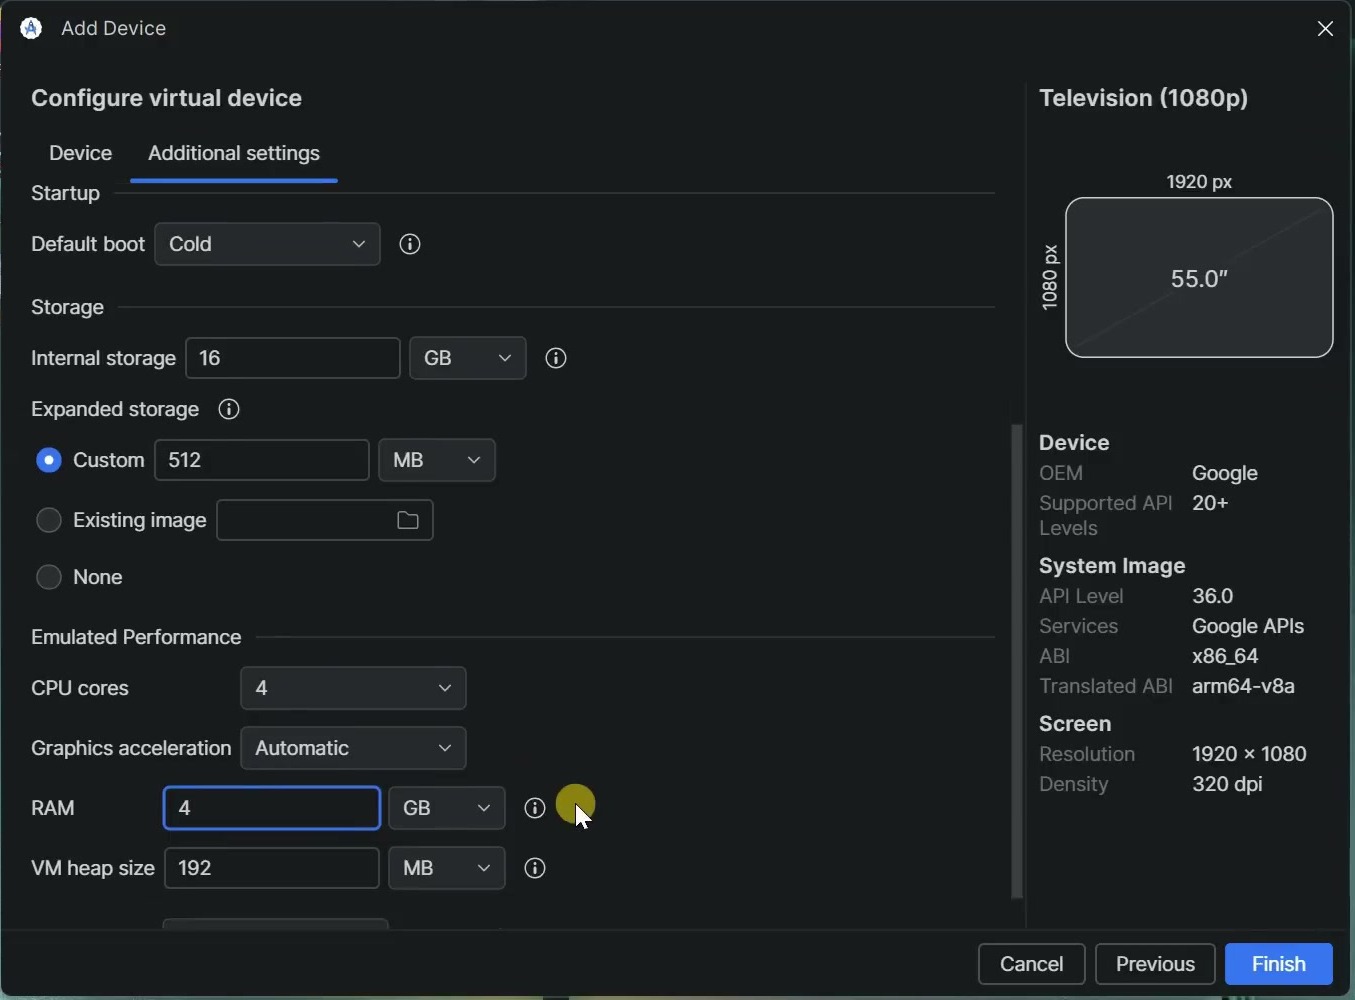This screenshot has height=1000, width=1355.
Task: Show Internal storage info tooltip icon
Action: (x=557, y=359)
